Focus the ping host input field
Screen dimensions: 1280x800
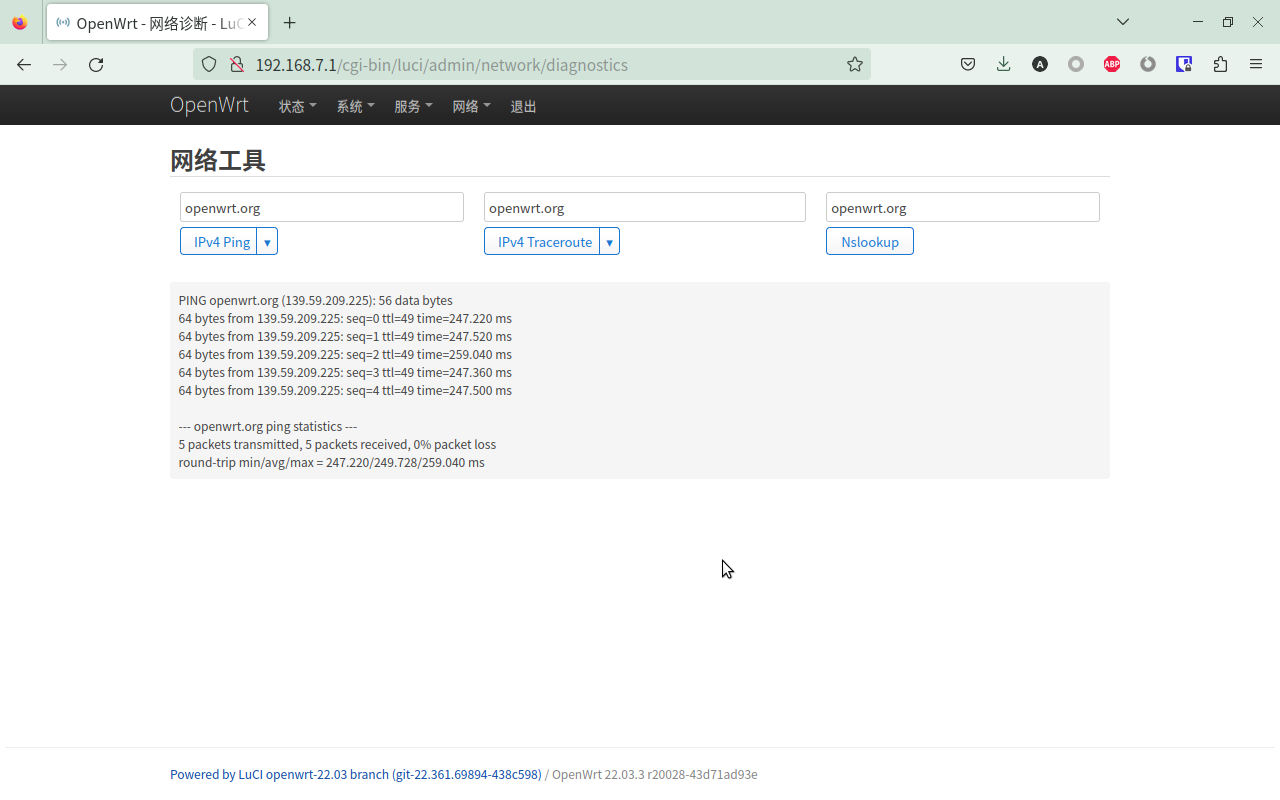point(322,207)
